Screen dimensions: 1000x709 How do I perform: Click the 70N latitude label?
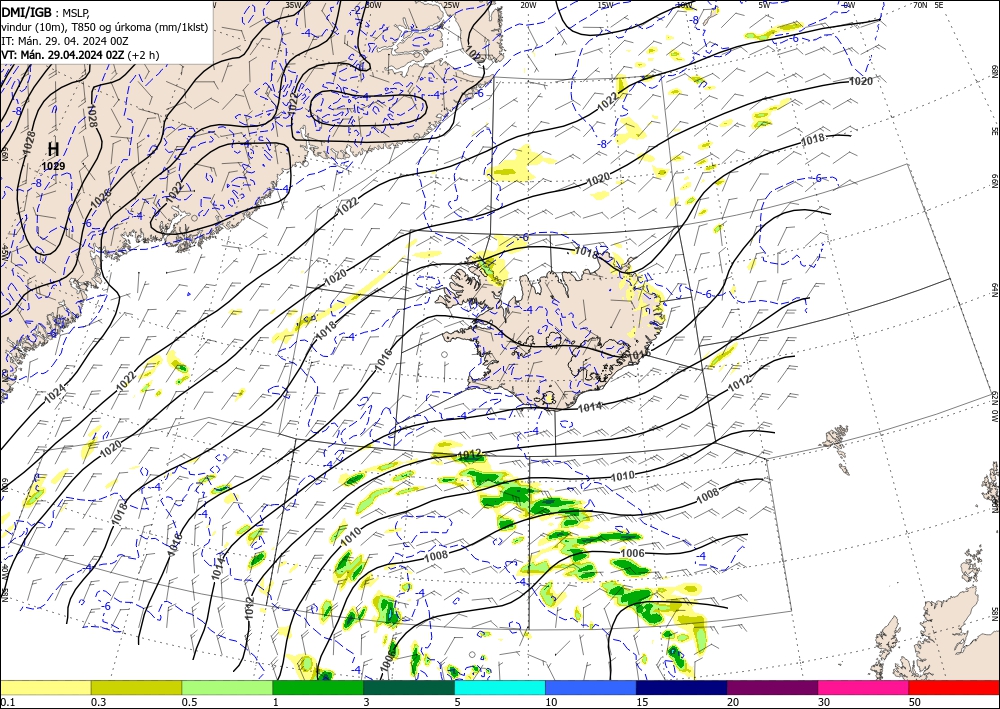[x=920, y=5]
